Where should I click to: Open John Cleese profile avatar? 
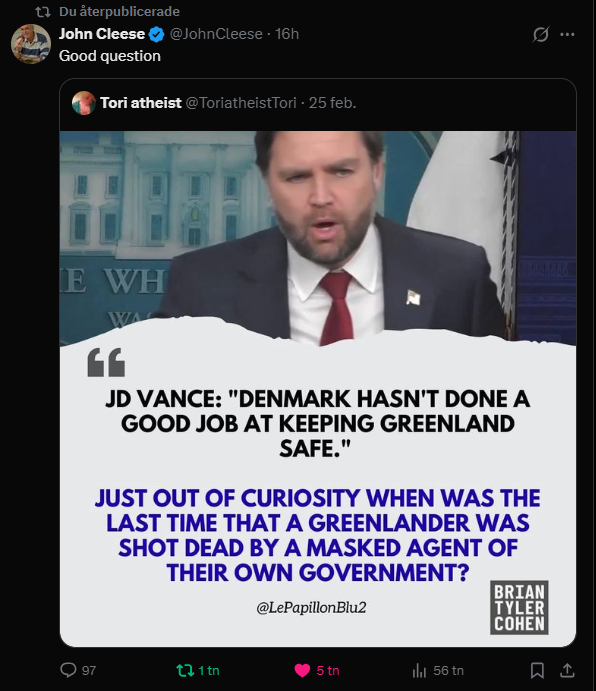pos(31,44)
